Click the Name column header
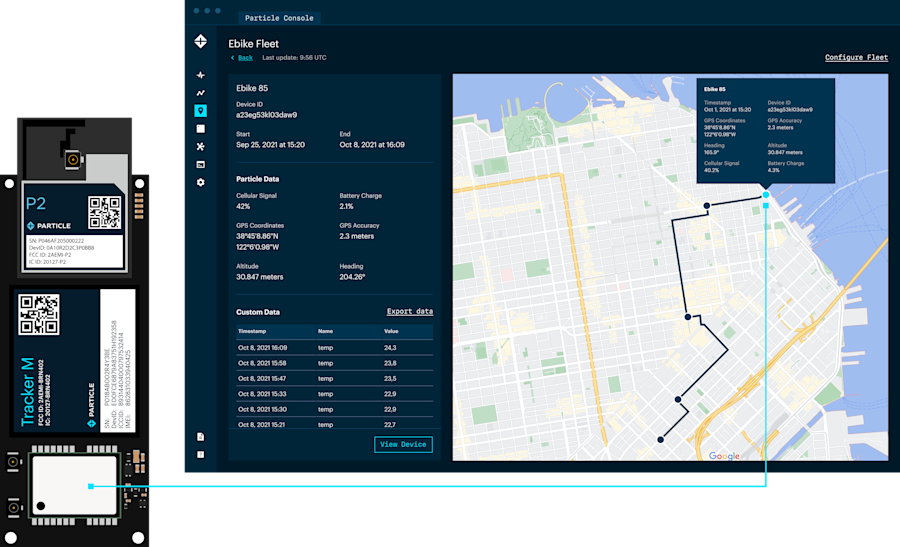The height and width of the screenshot is (547, 900). 325,331
